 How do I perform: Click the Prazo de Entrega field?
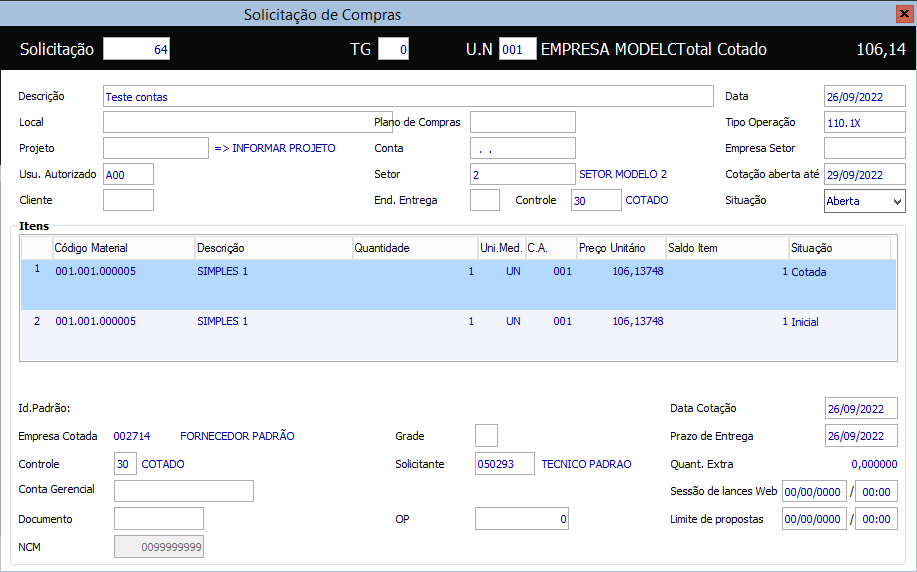point(861,436)
